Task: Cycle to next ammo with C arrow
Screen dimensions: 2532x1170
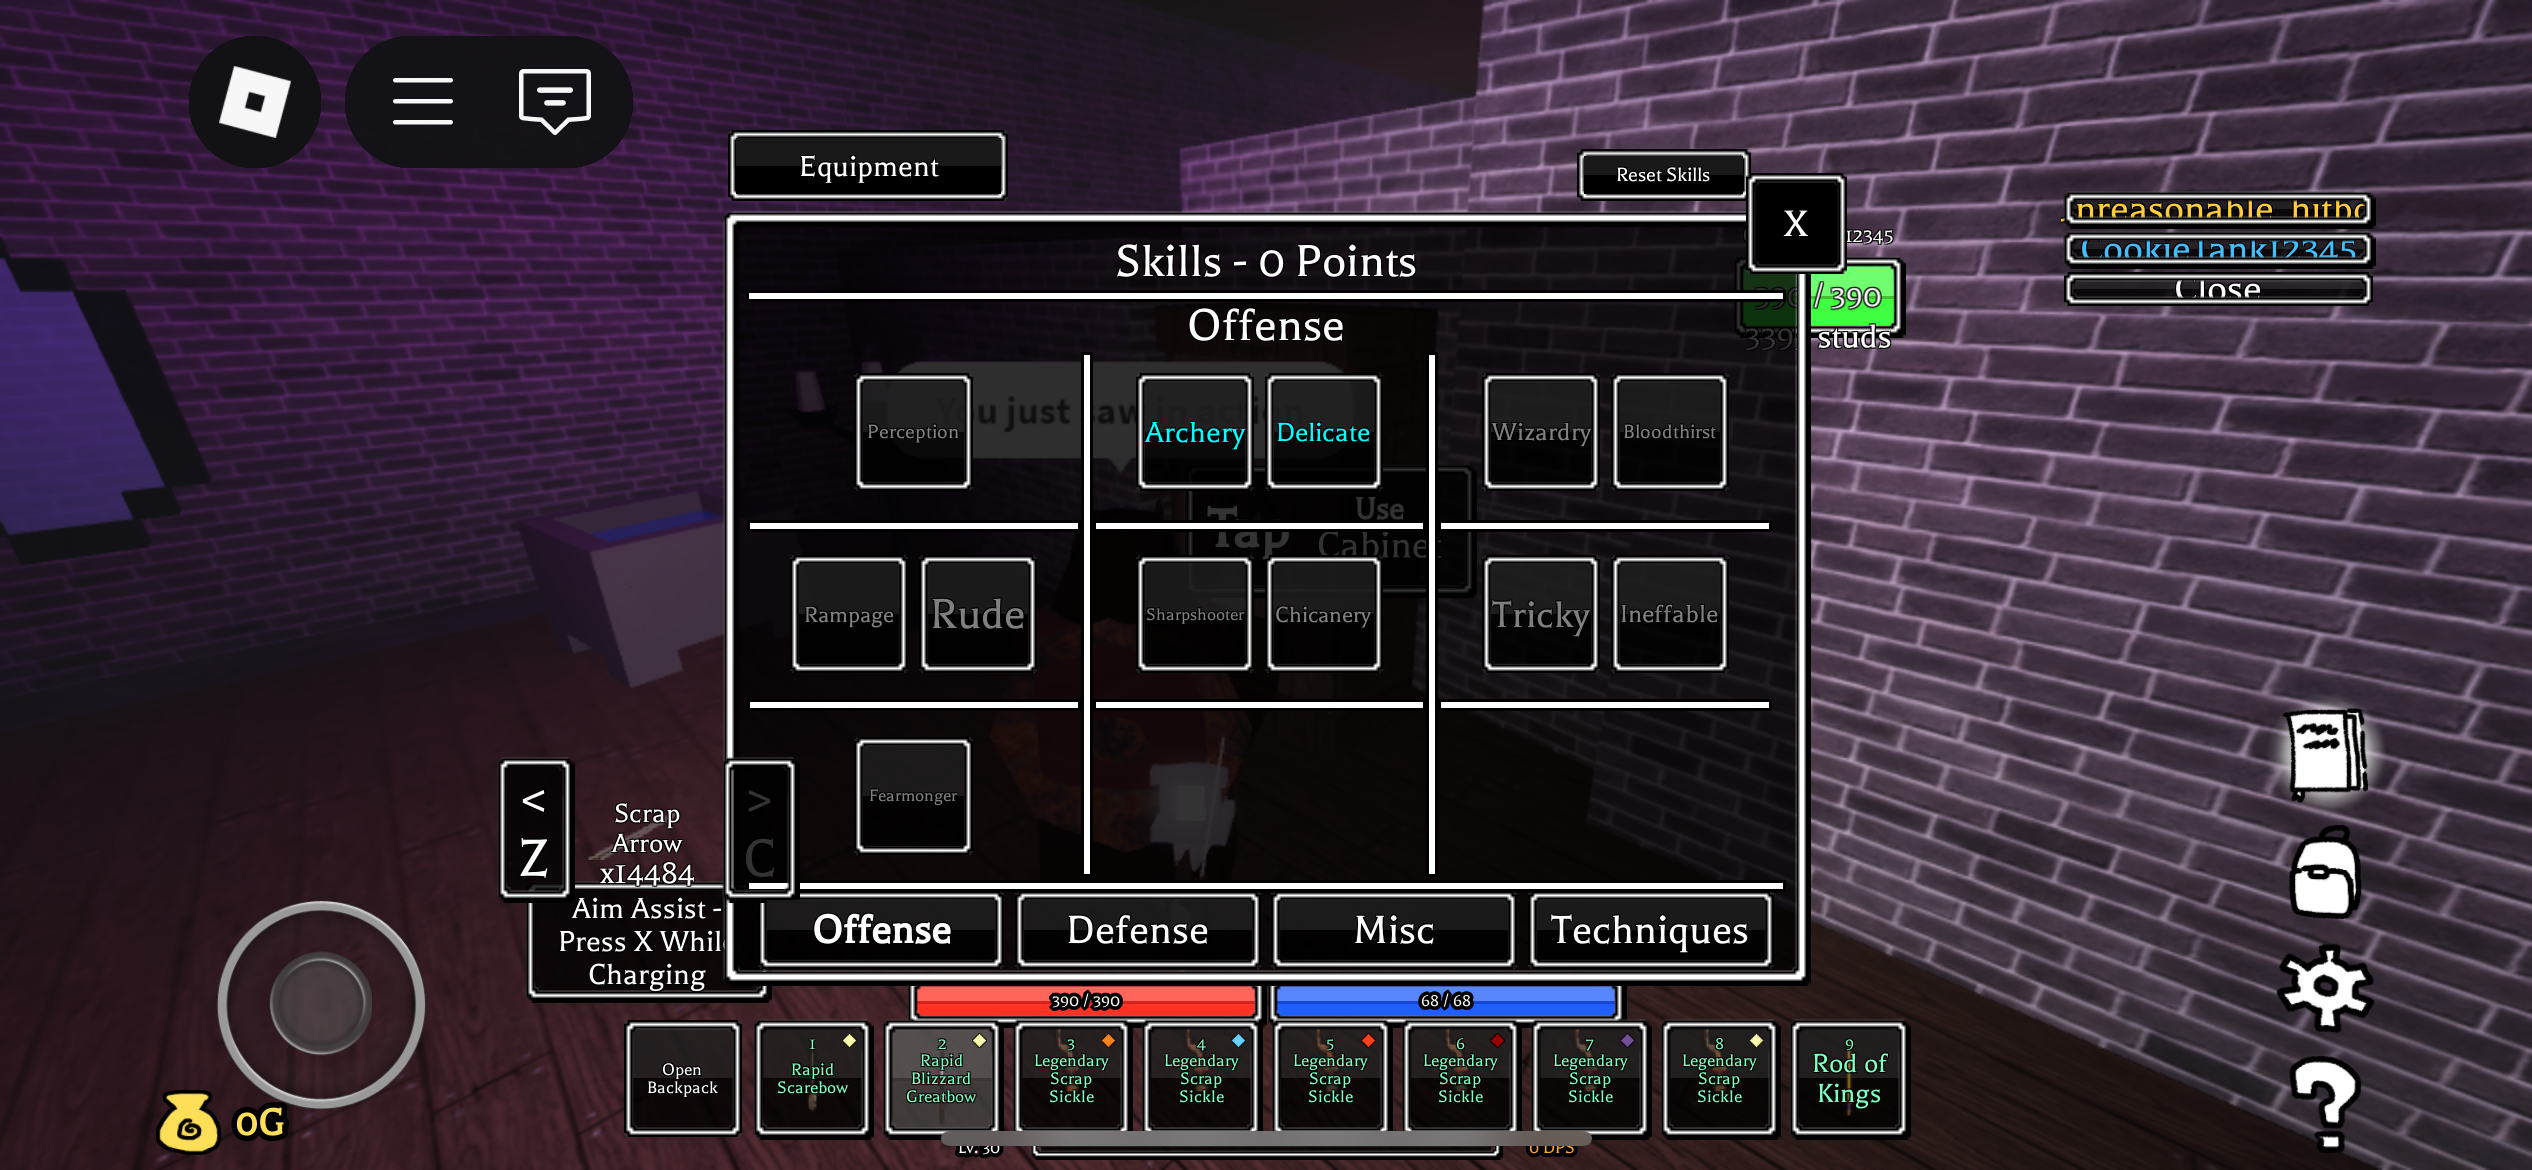Action: [760, 830]
